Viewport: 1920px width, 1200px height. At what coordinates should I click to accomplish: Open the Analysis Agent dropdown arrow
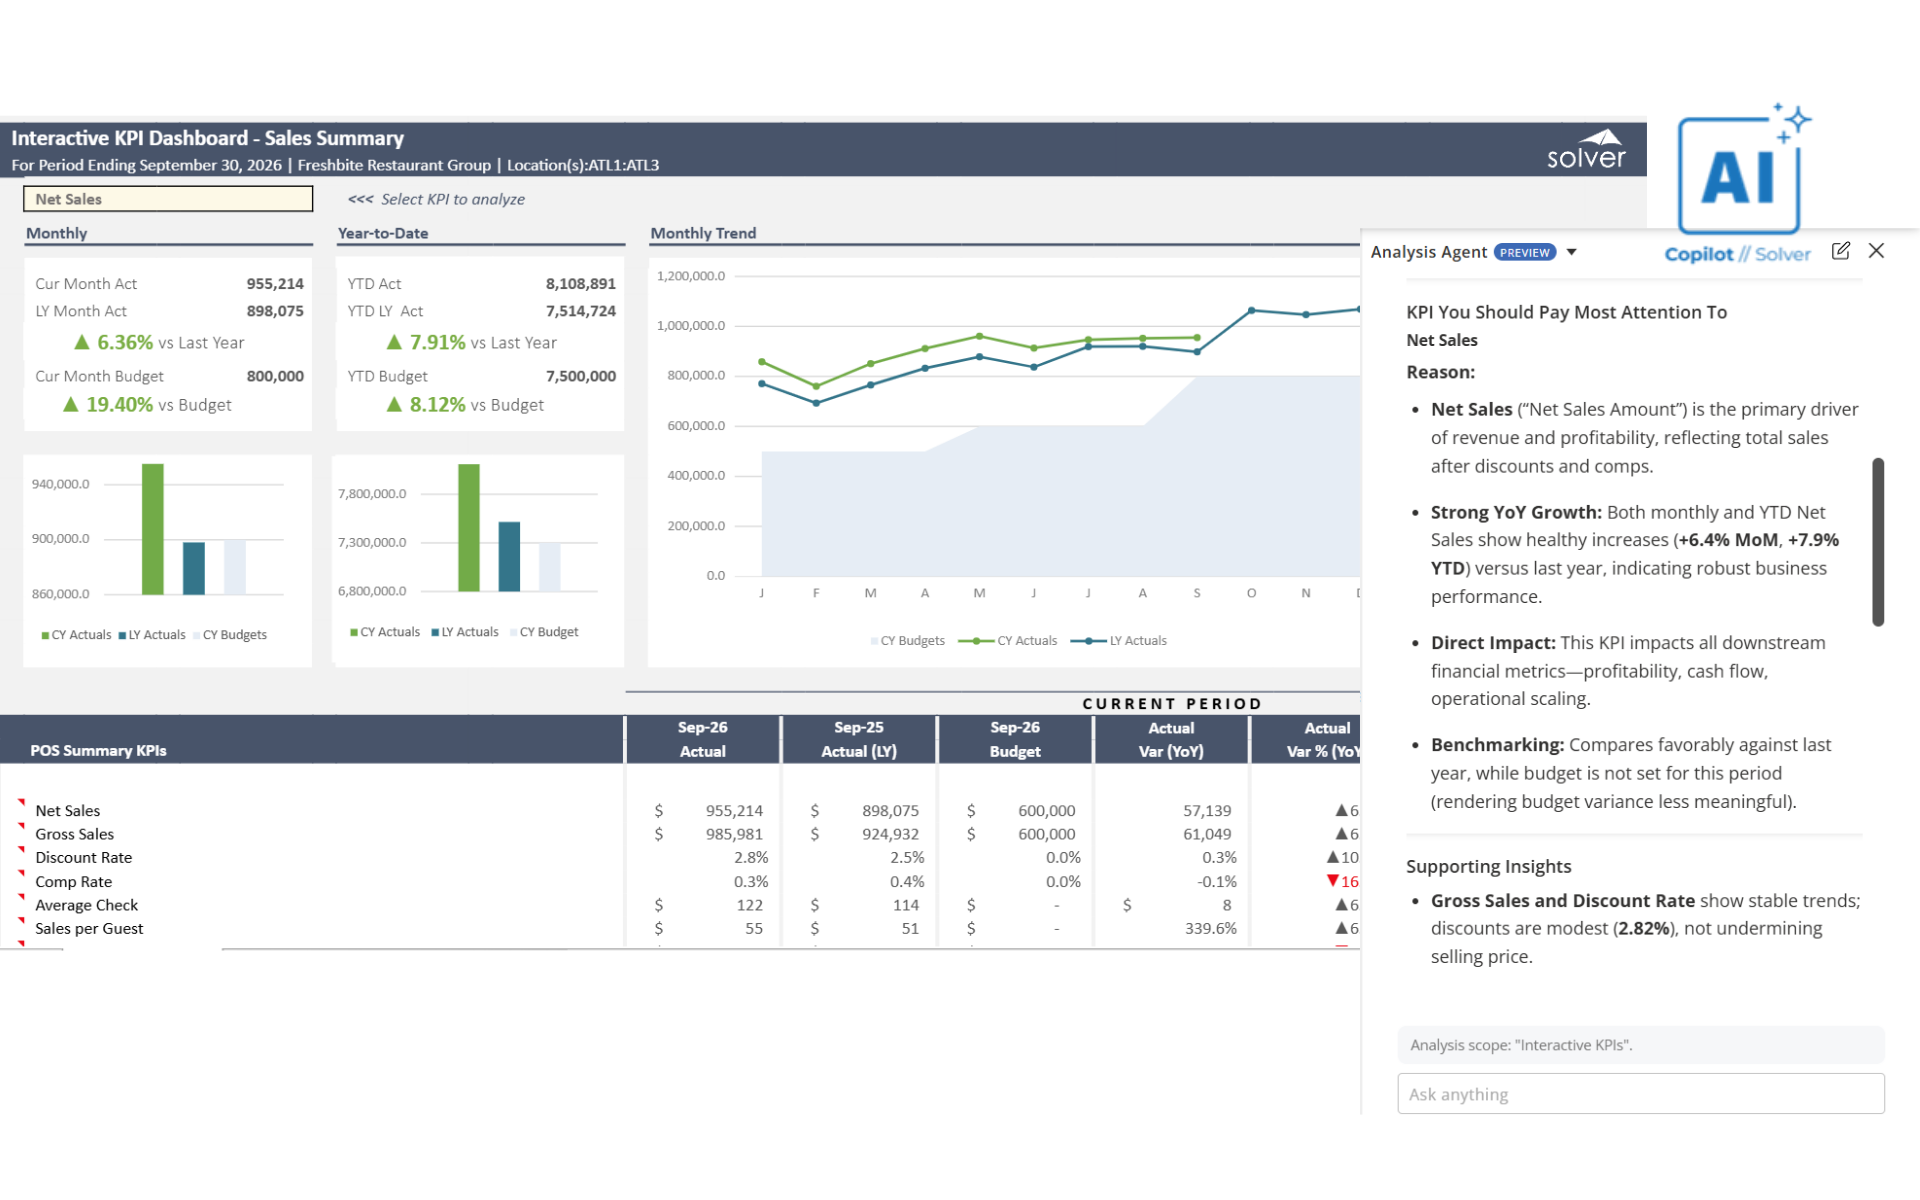pos(1572,252)
